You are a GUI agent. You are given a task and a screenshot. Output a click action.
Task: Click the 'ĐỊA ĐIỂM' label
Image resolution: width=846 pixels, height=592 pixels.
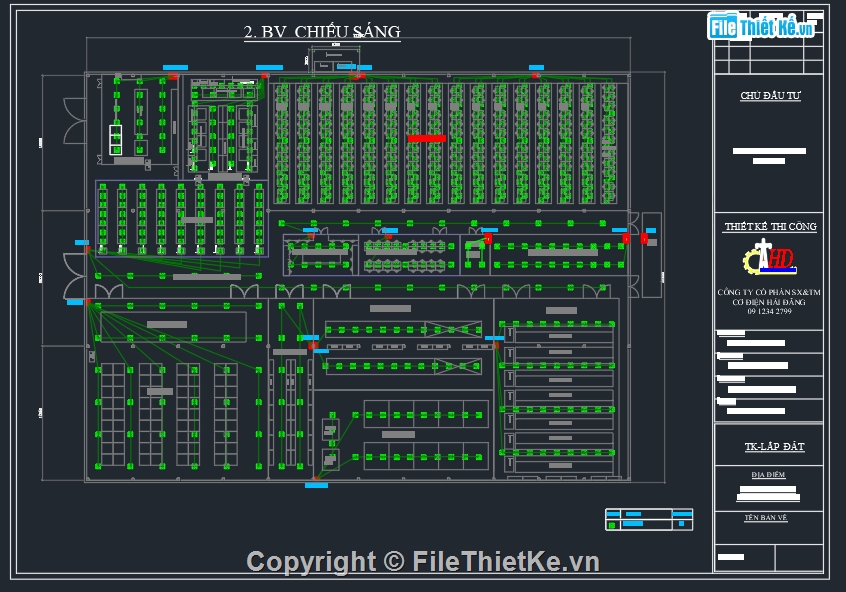click(x=768, y=475)
